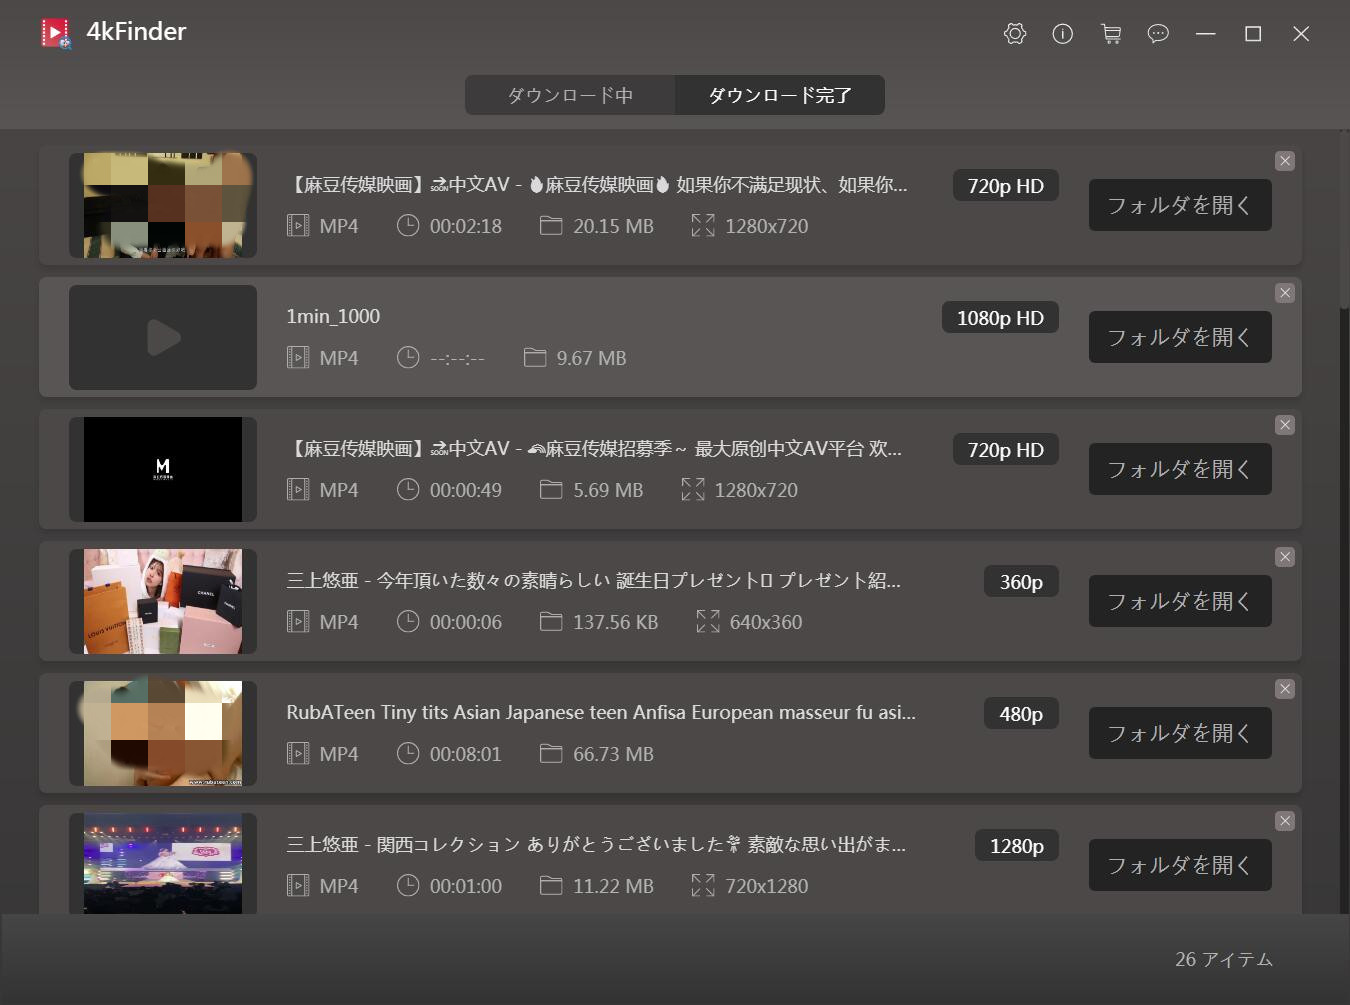Delete the 20.15 MB video entry
Viewport: 1350px width, 1005px height.
tap(1285, 161)
